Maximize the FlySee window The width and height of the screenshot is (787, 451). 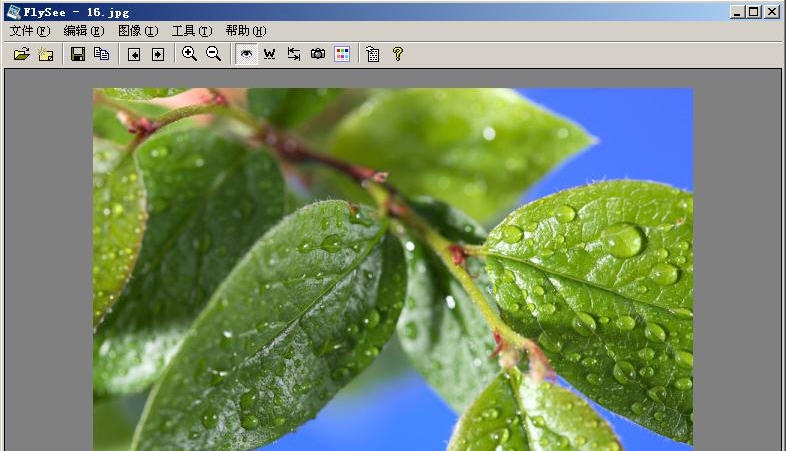click(754, 12)
